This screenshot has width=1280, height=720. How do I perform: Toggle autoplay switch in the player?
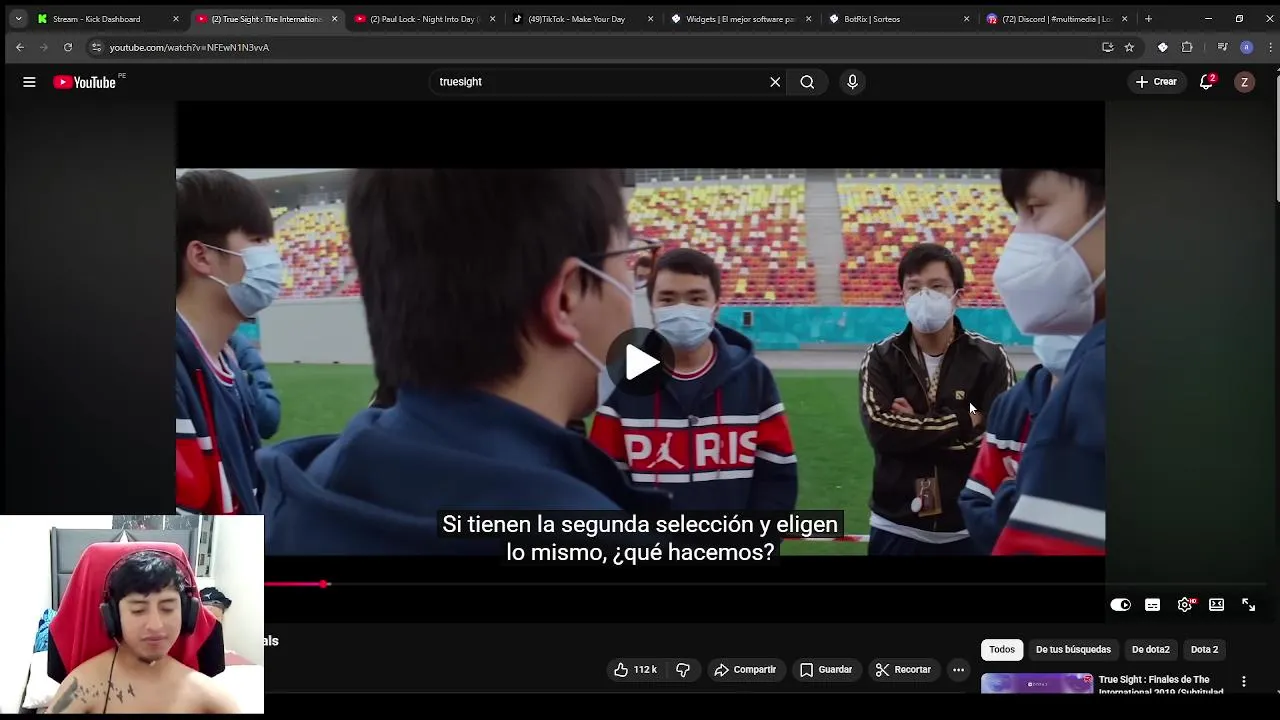click(x=1120, y=604)
